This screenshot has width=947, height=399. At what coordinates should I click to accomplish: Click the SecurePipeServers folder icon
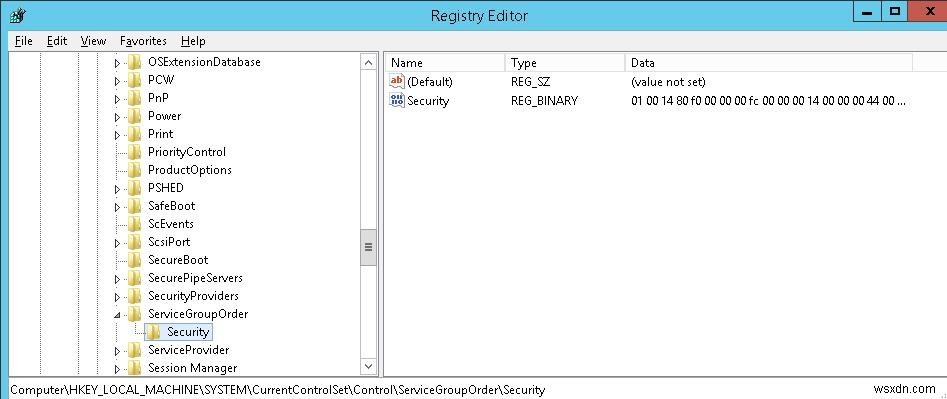tap(135, 278)
